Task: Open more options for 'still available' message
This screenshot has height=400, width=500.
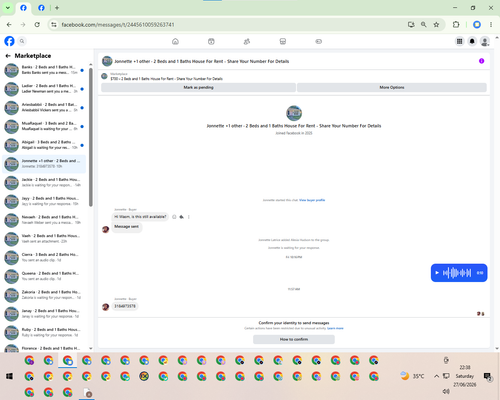Action: 189,217
